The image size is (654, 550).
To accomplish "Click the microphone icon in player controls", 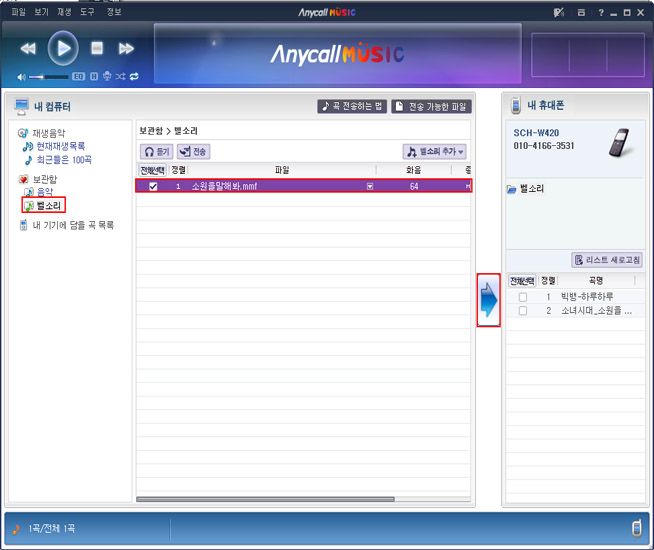I will 107,76.
